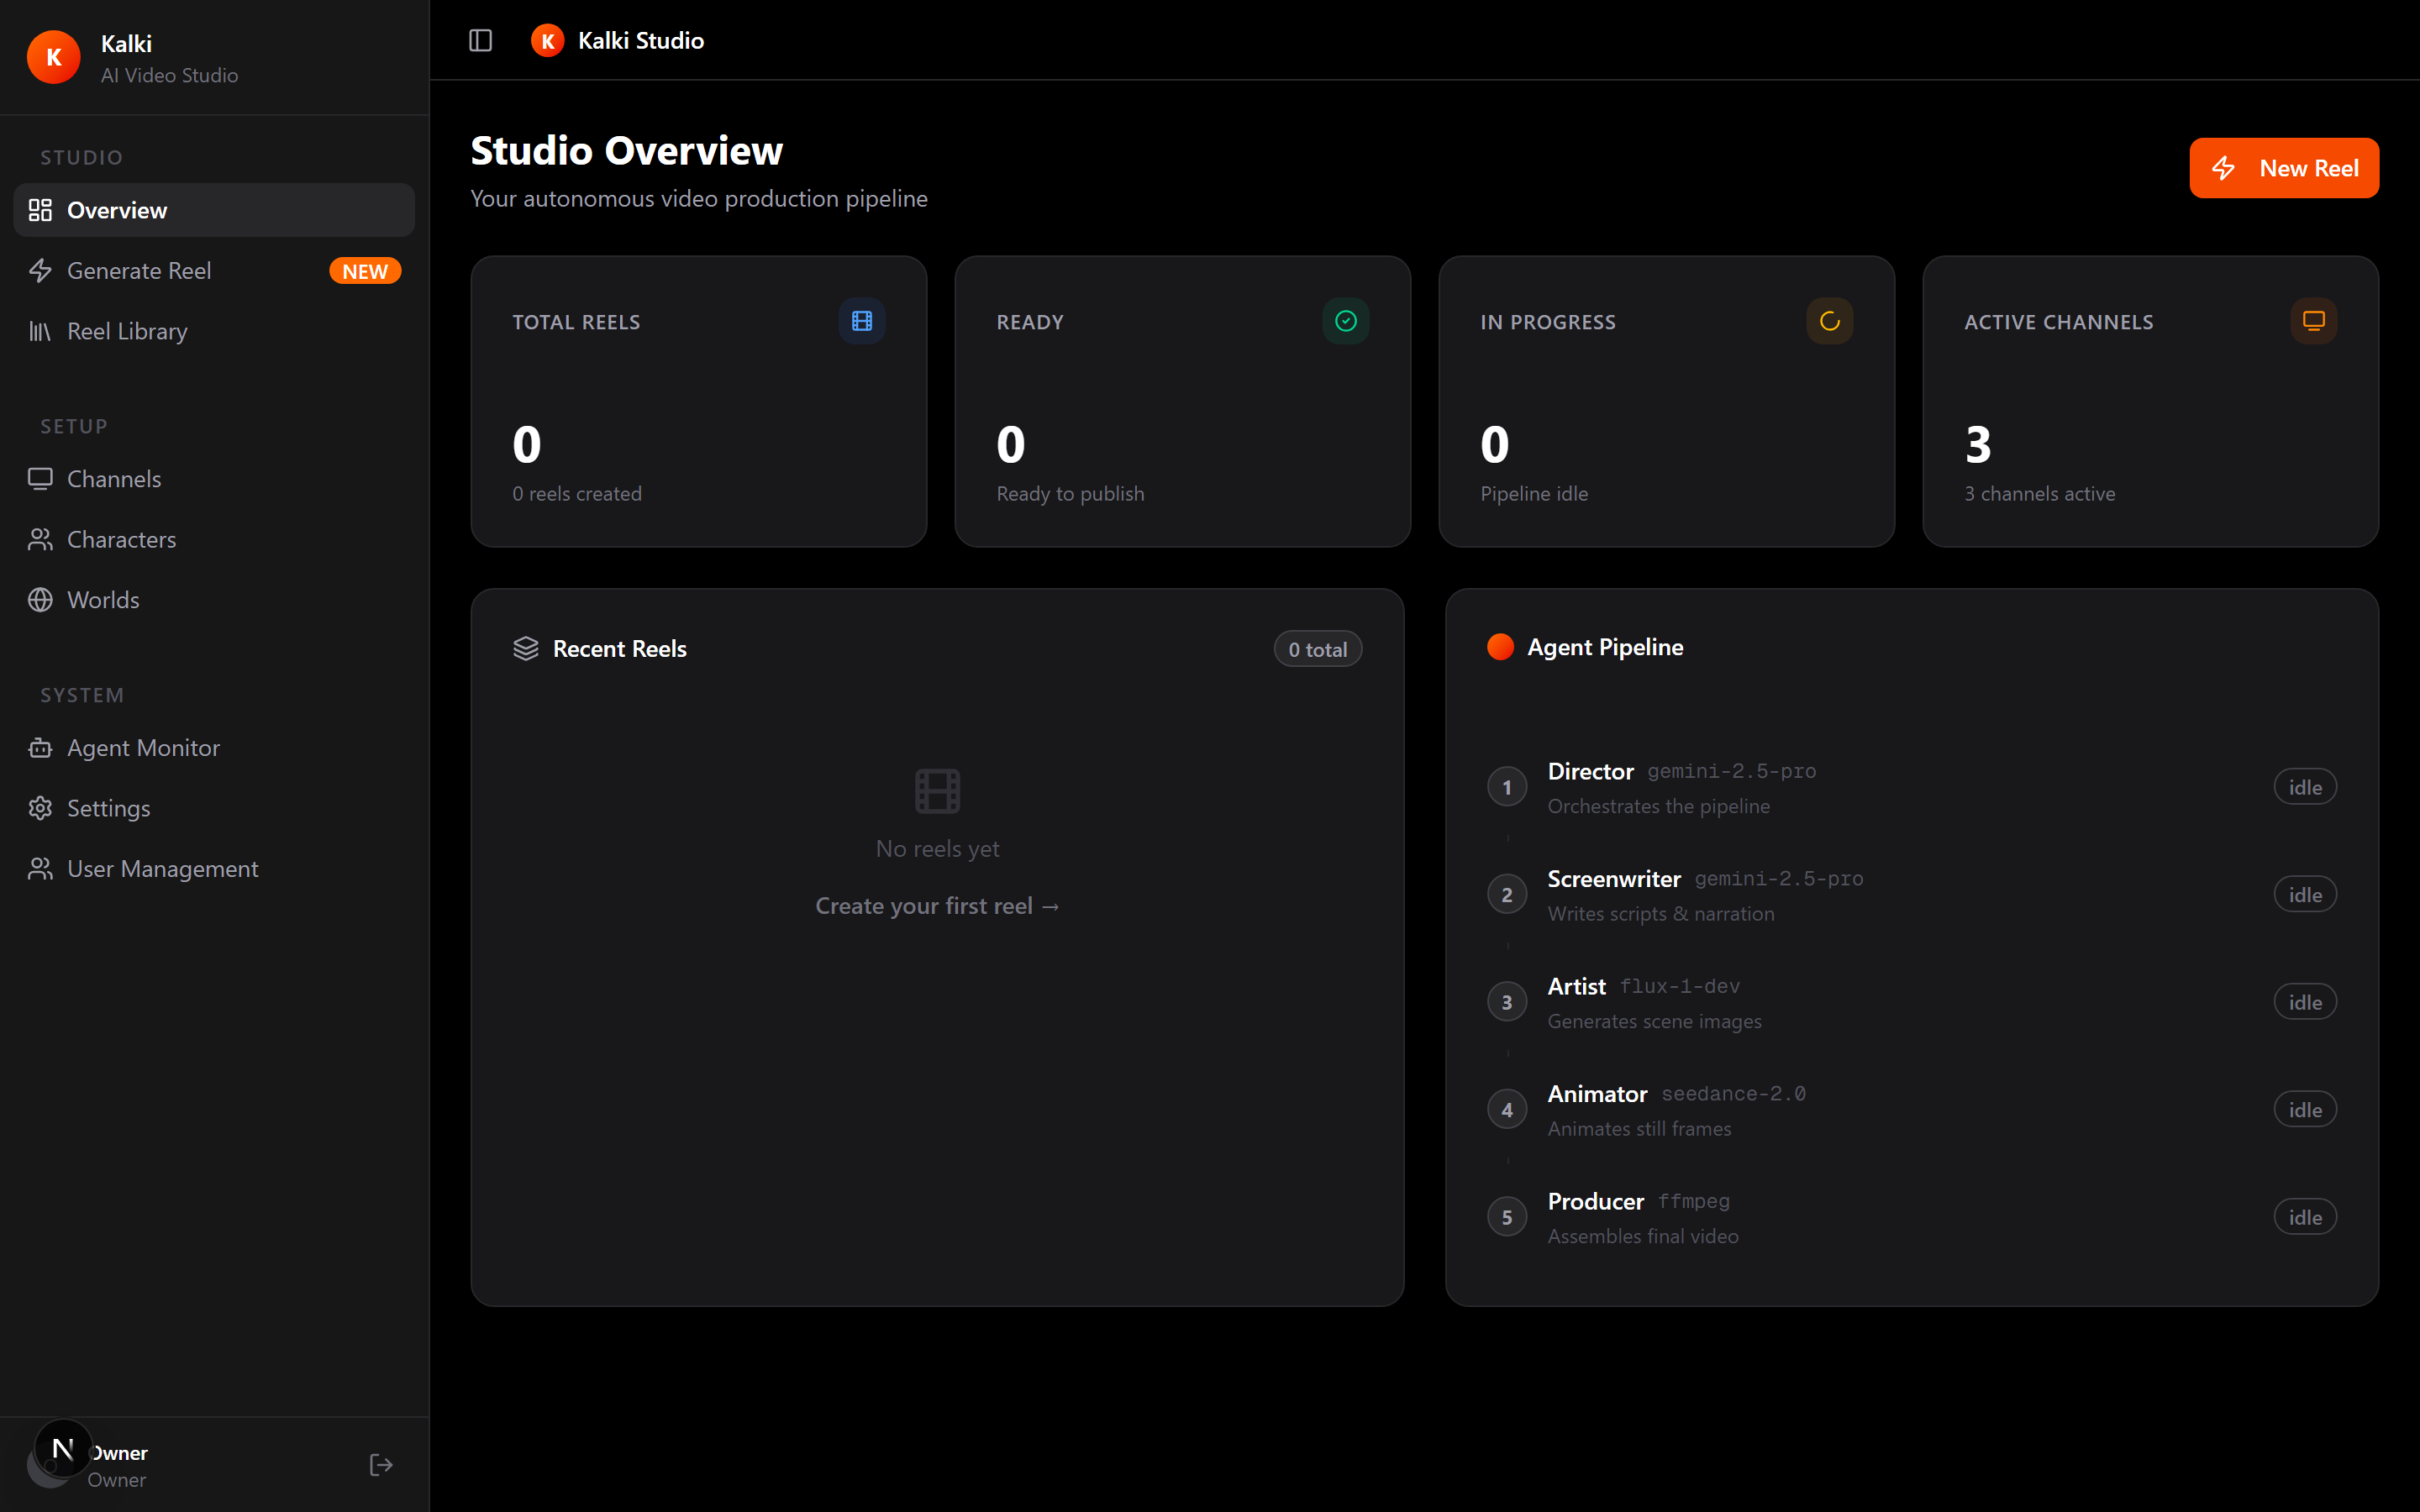Click the log out icon
The image size is (2420, 1512).
[381, 1464]
